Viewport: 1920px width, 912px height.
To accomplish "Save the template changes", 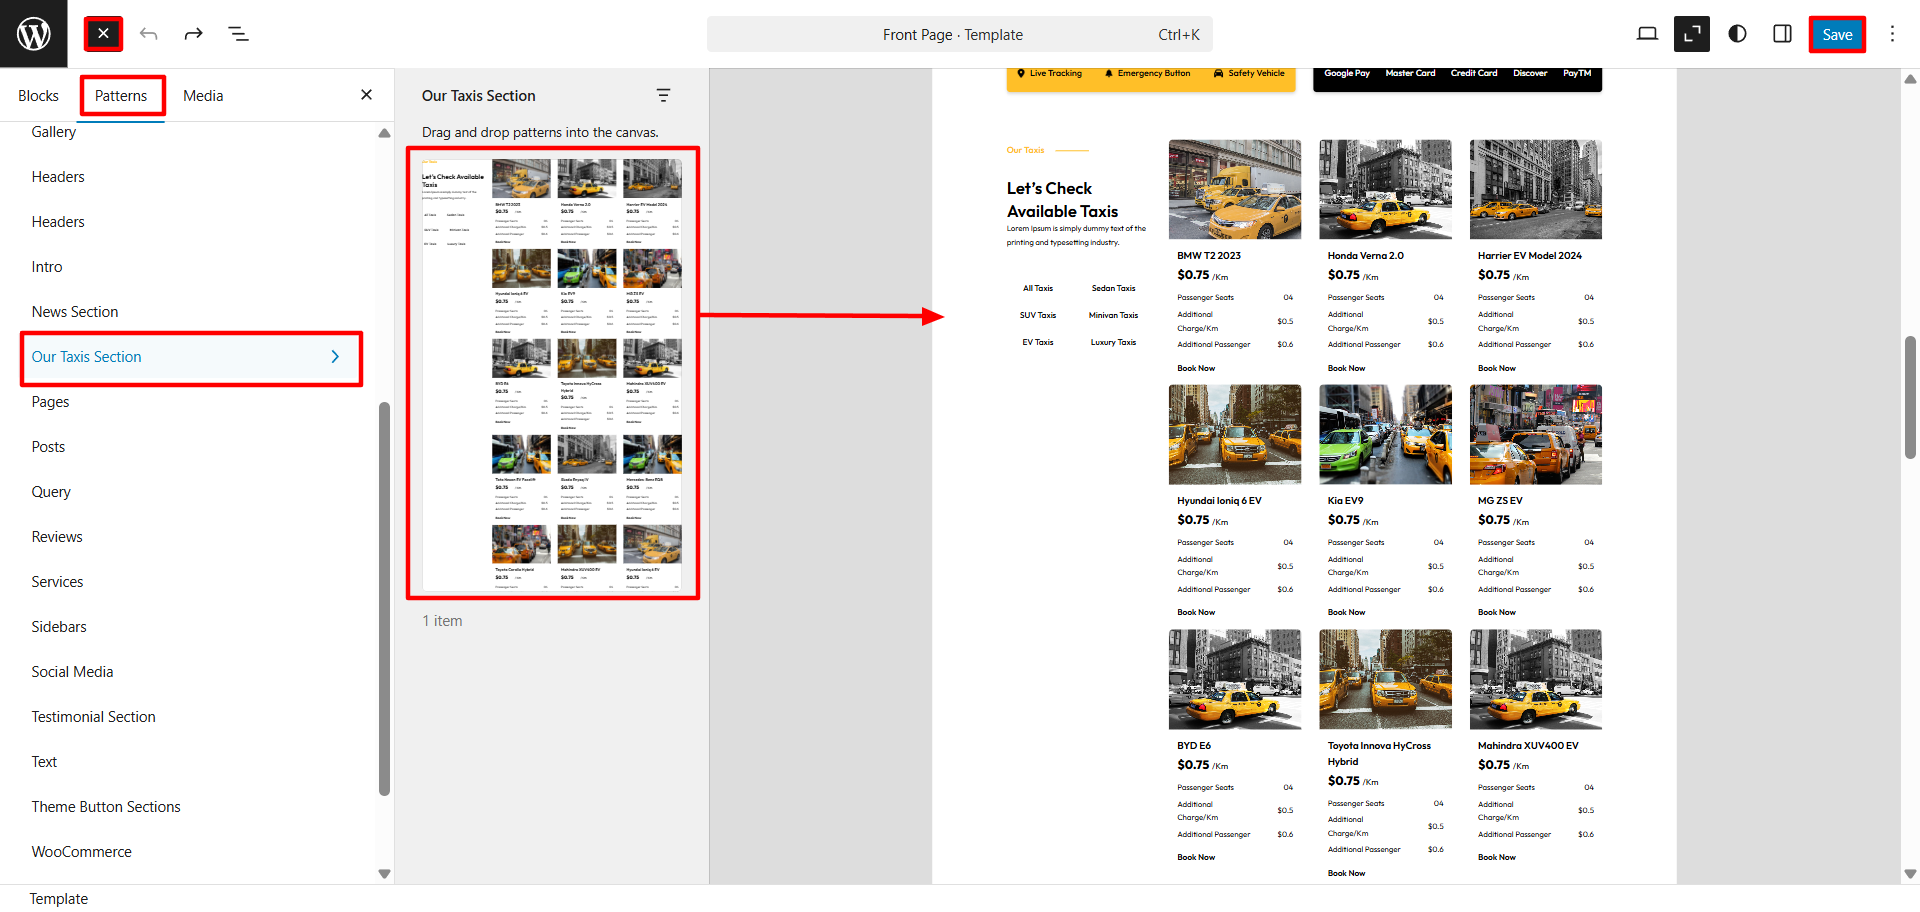I will tap(1836, 34).
